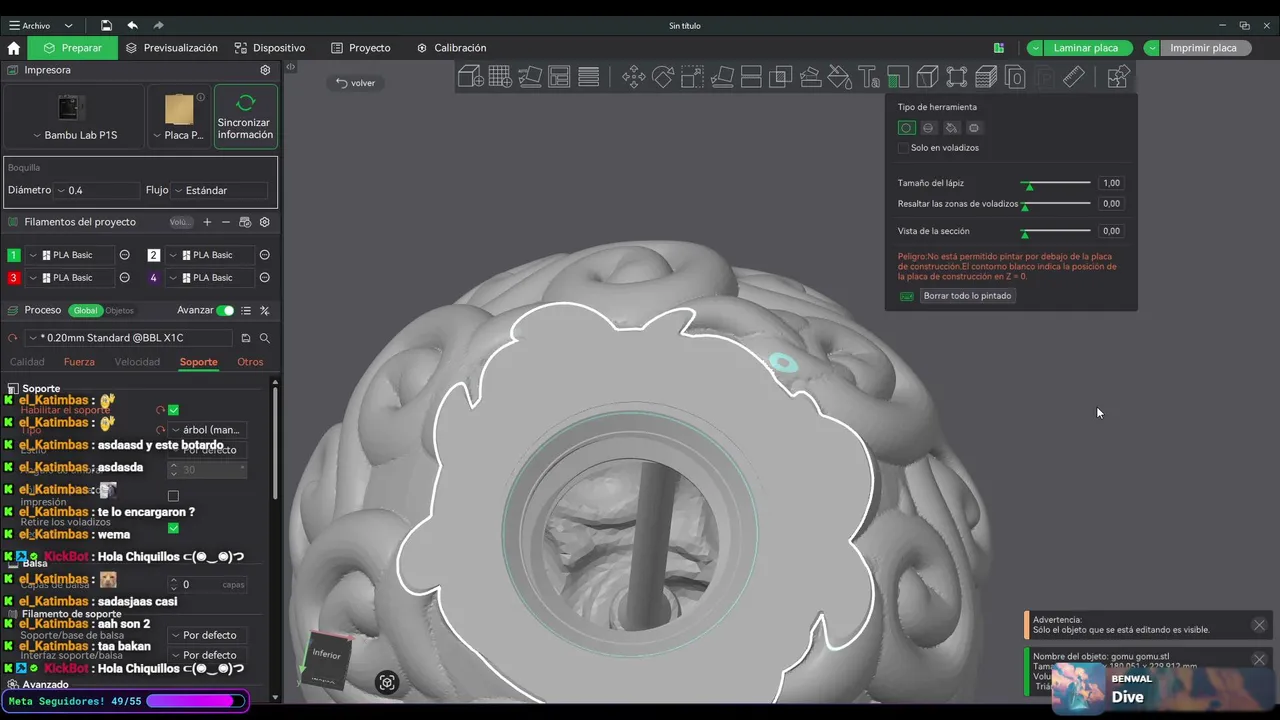Click the save process preset icon
Screen dimensions: 1280x720
coord(246,338)
